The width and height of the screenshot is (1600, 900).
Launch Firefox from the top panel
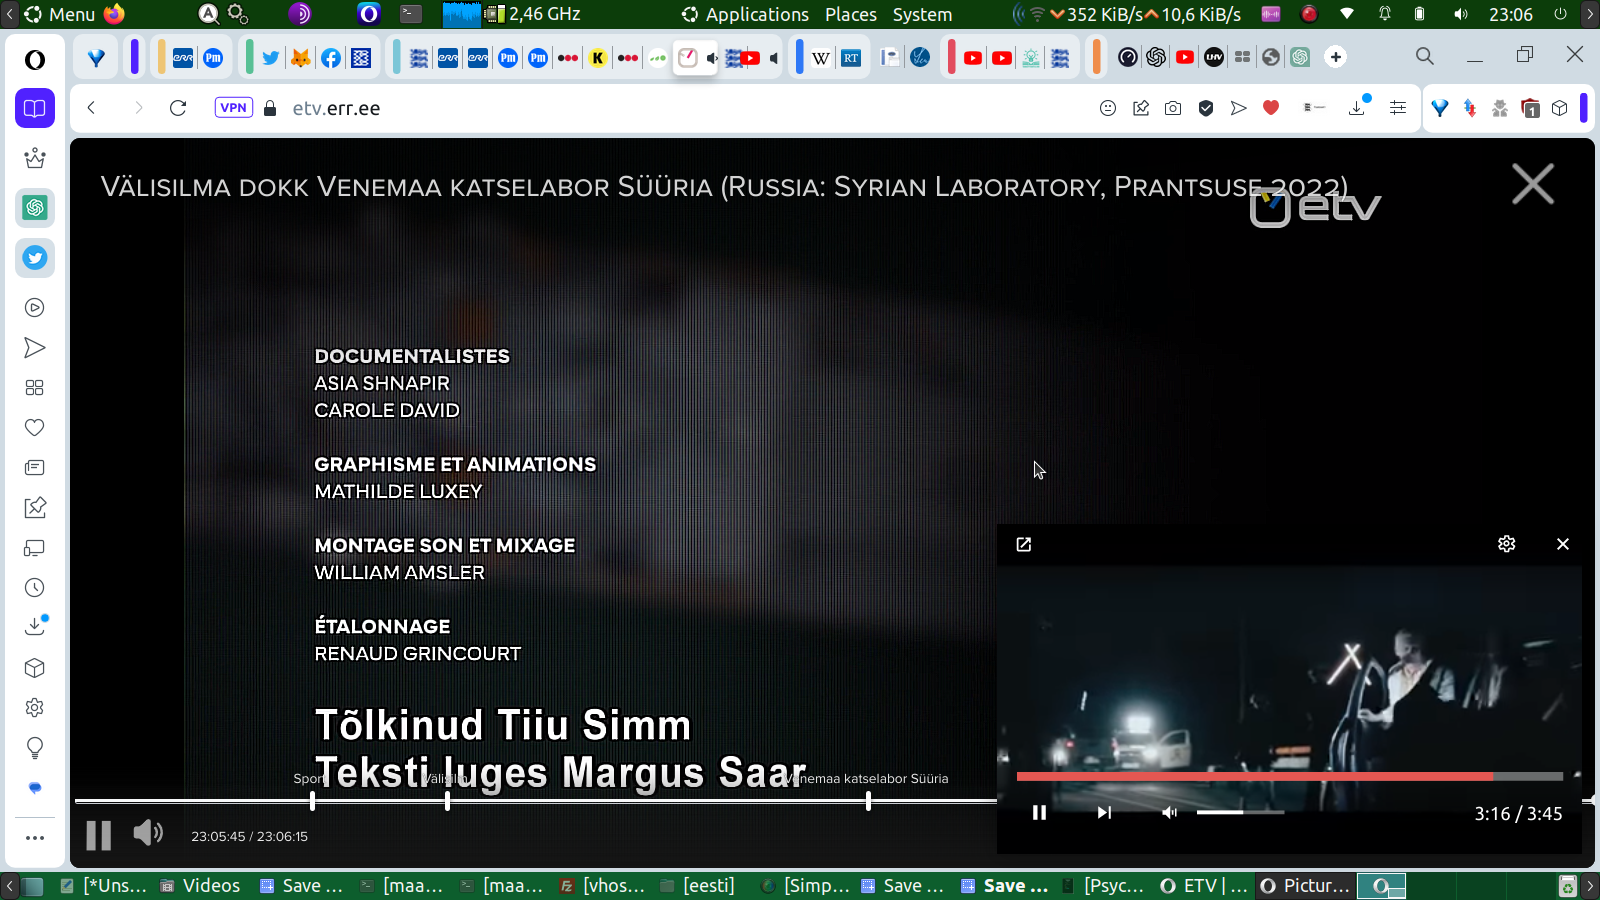[115, 14]
